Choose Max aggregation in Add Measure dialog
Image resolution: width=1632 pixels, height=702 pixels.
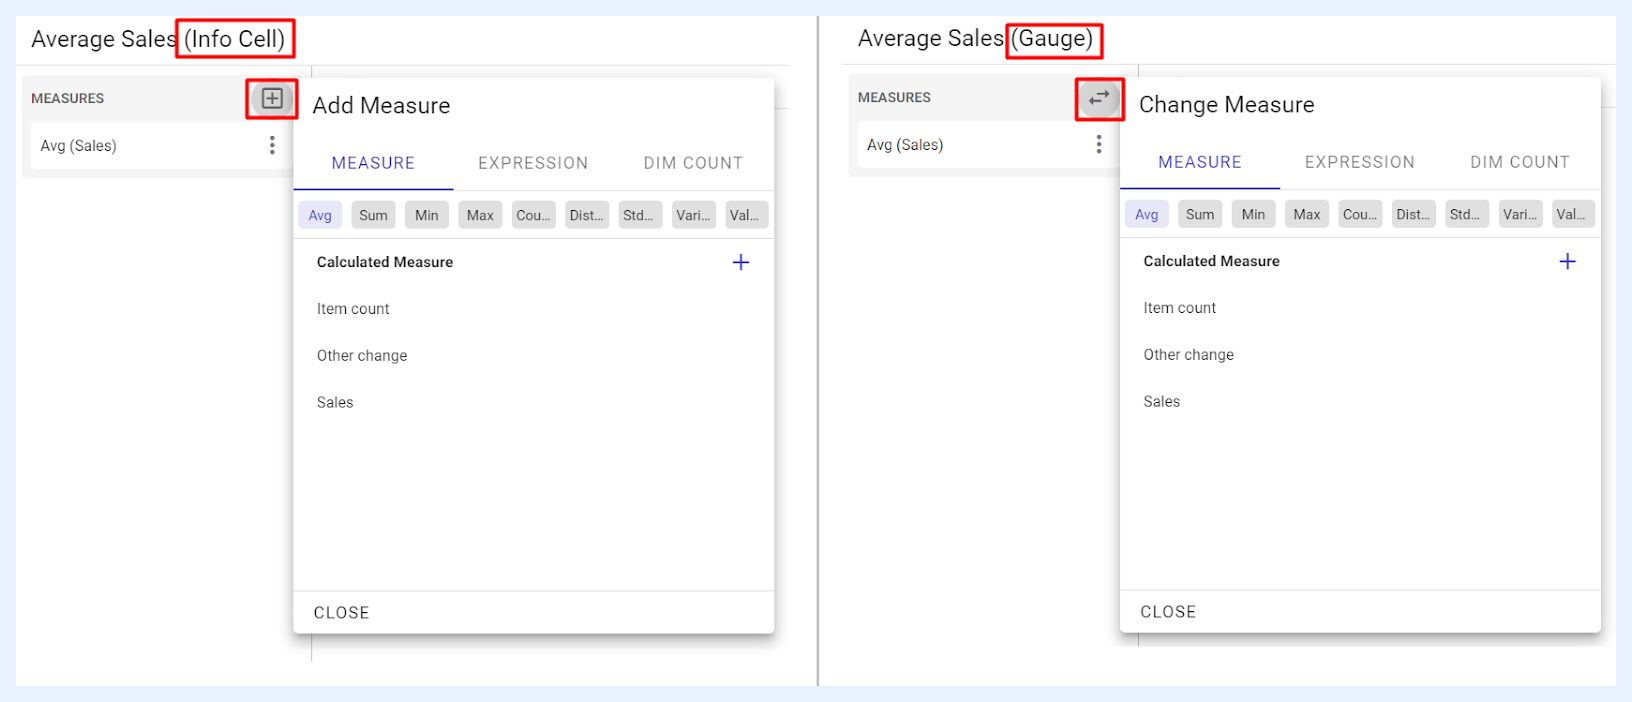pyautogui.click(x=480, y=215)
